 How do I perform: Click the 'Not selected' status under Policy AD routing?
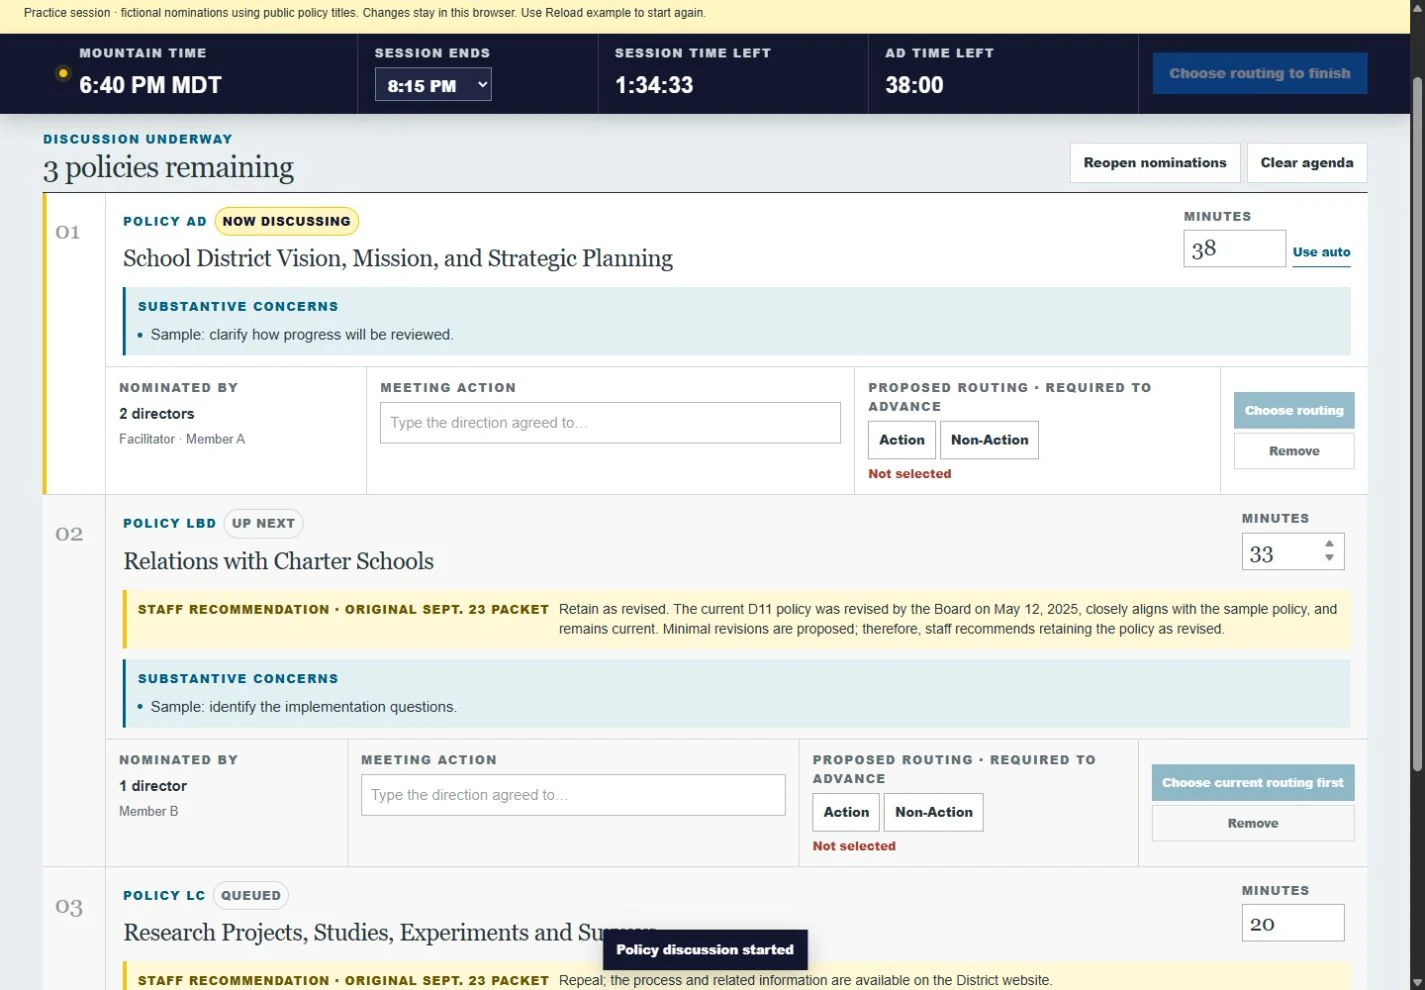pos(910,474)
